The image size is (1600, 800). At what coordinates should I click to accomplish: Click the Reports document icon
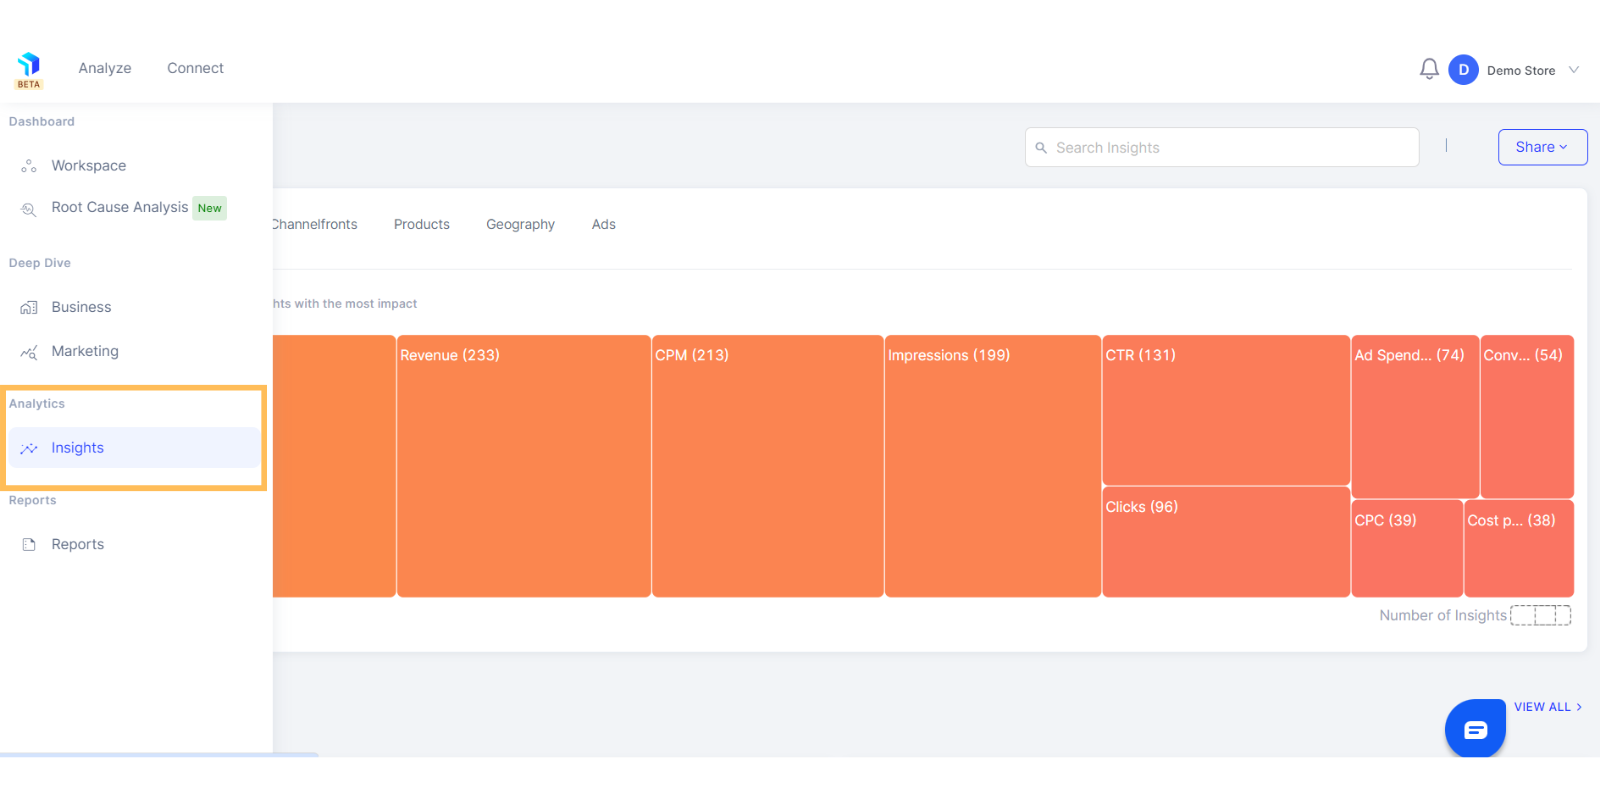coord(29,545)
